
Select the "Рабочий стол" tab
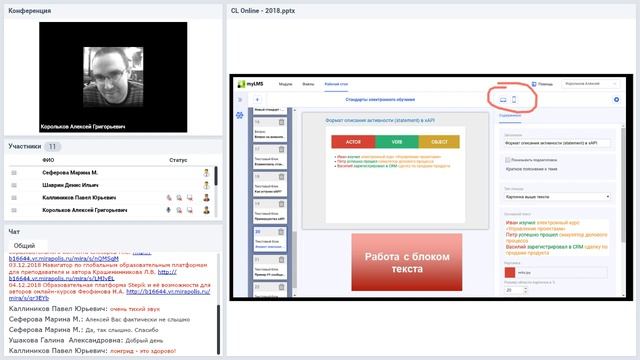tap(336, 84)
